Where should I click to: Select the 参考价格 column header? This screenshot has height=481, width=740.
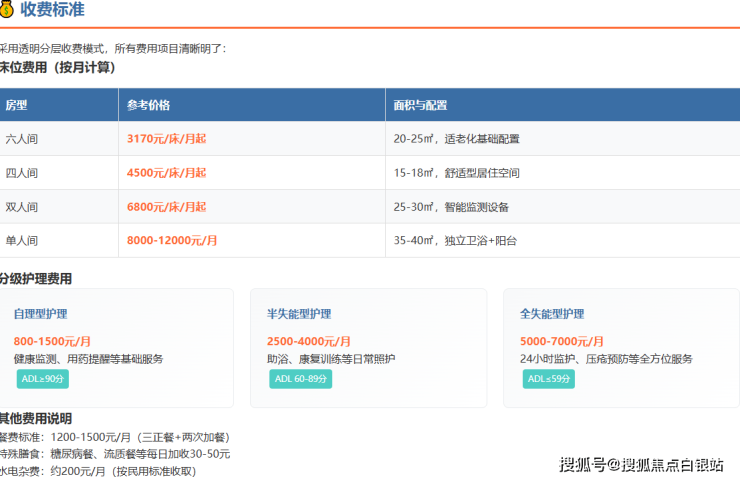149,105
